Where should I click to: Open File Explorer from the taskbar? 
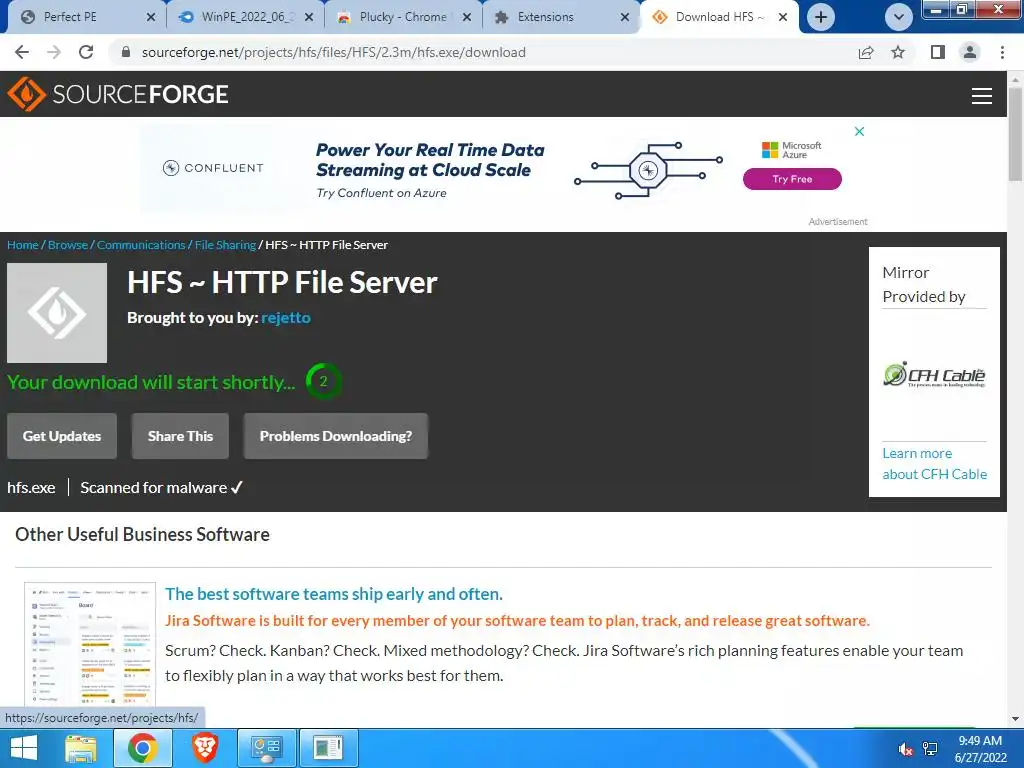tap(81, 748)
